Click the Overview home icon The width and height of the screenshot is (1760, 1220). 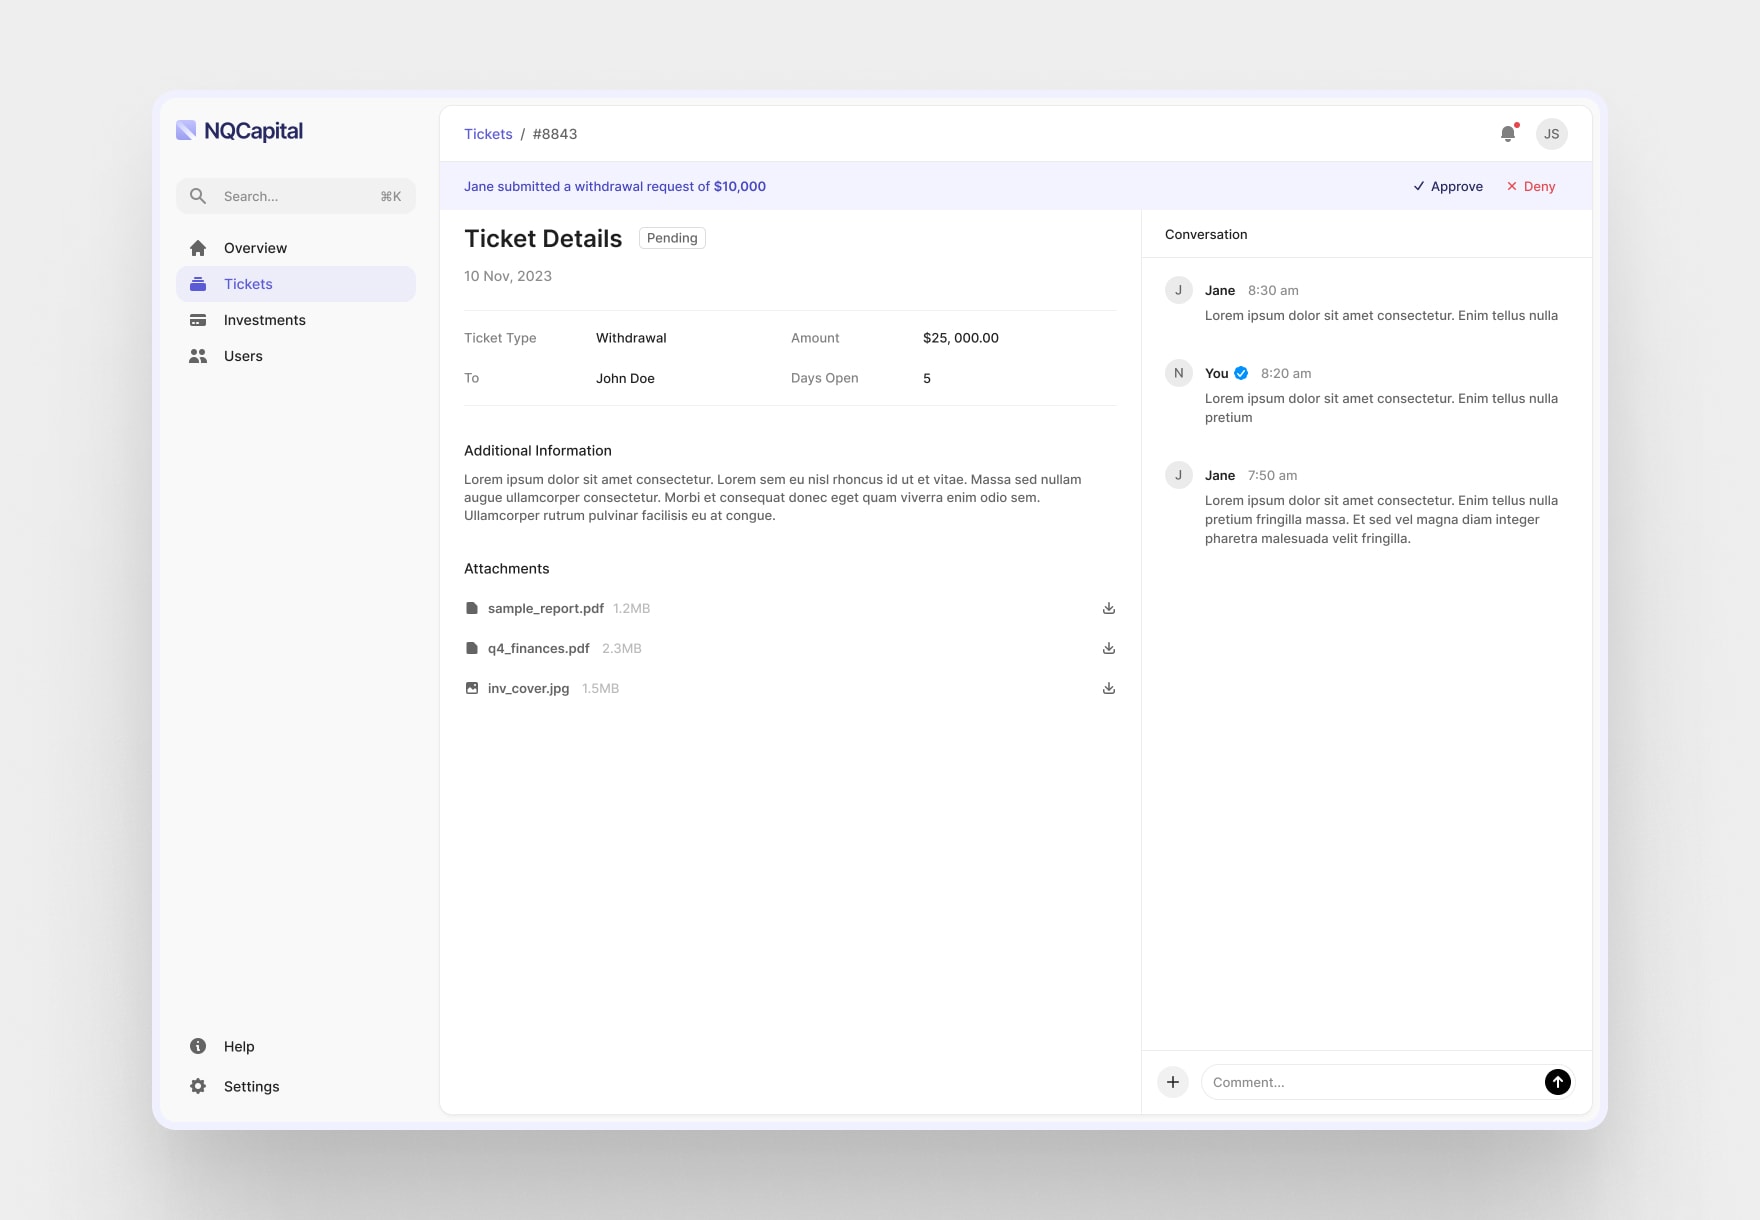[198, 248]
